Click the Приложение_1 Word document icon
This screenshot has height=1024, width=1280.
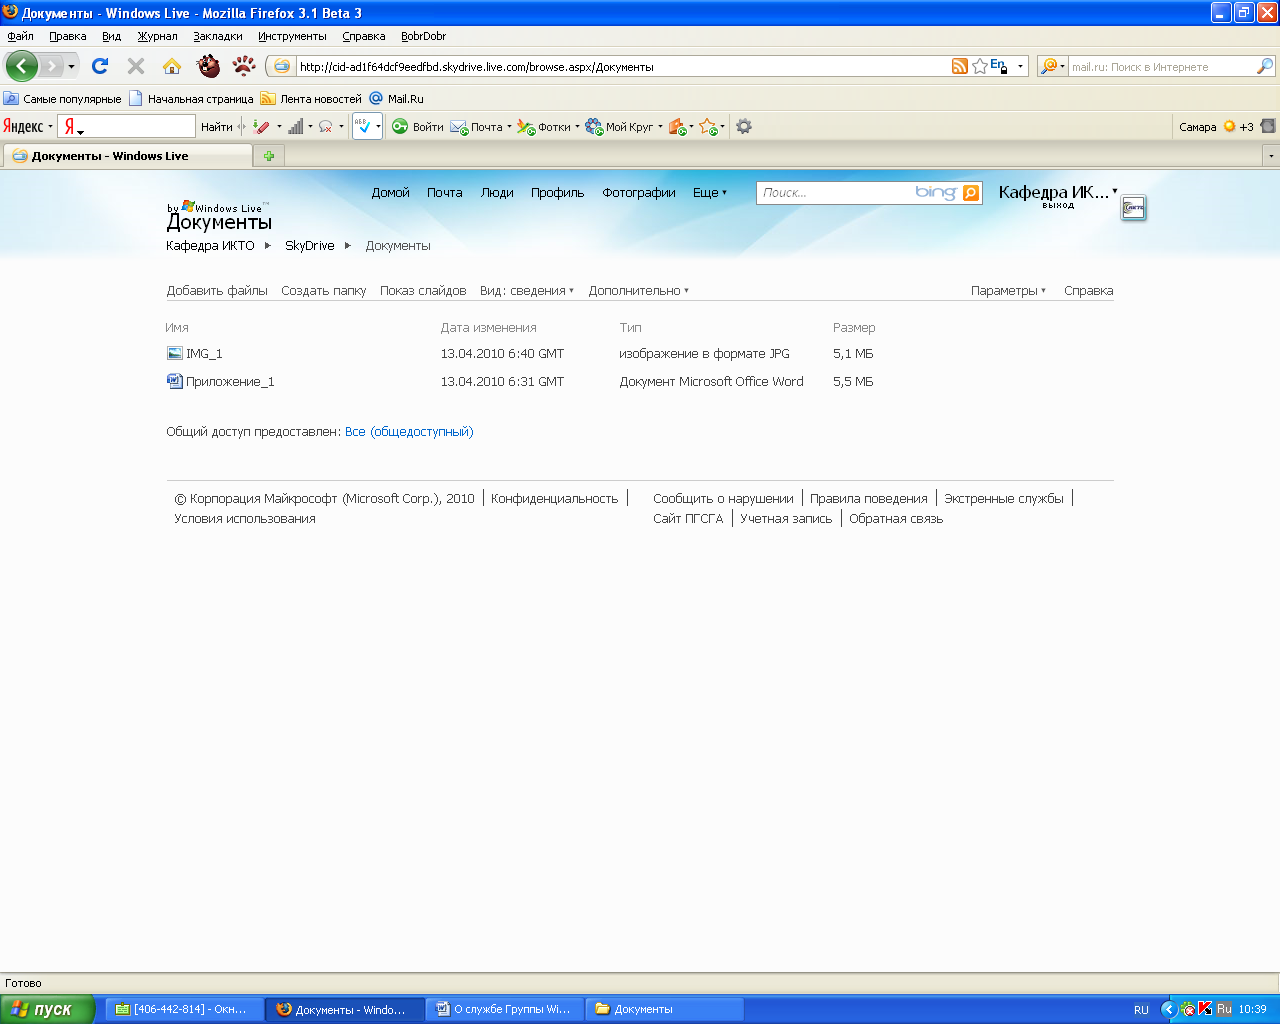[175, 381]
